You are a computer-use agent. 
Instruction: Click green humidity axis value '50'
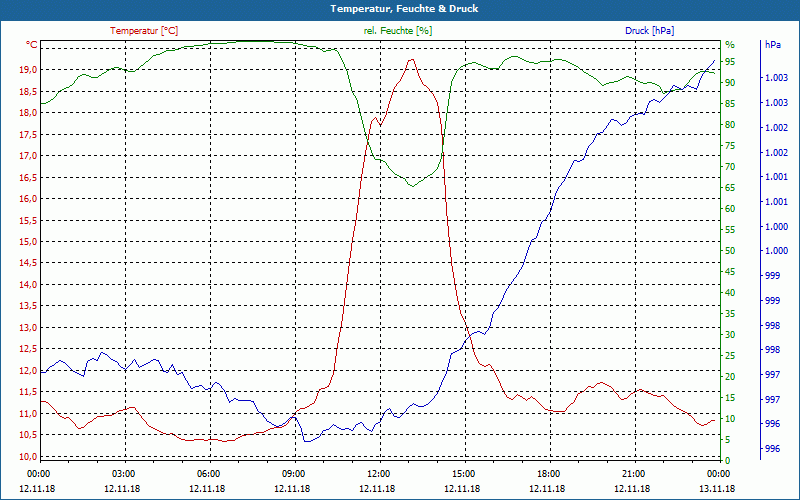(x=730, y=251)
